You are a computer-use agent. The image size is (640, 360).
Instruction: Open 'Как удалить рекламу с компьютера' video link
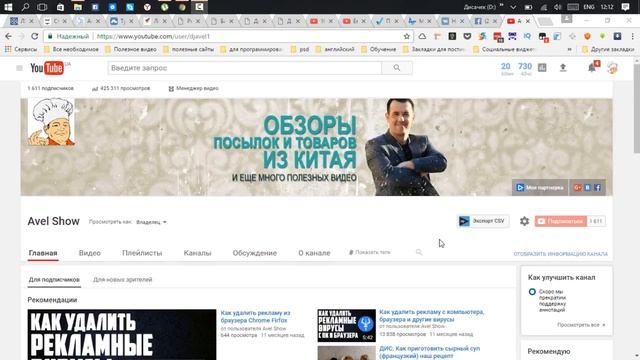[x=431, y=316]
